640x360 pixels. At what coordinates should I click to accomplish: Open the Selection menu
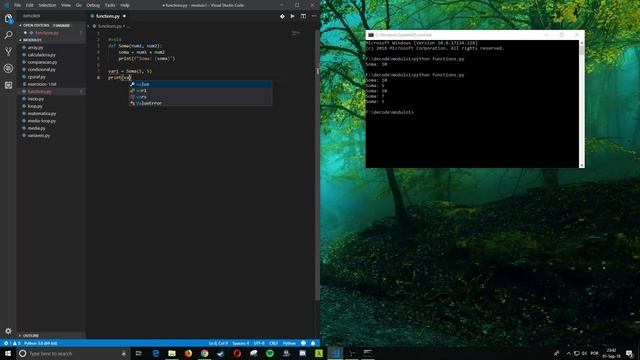pyautogui.click(x=47, y=5)
